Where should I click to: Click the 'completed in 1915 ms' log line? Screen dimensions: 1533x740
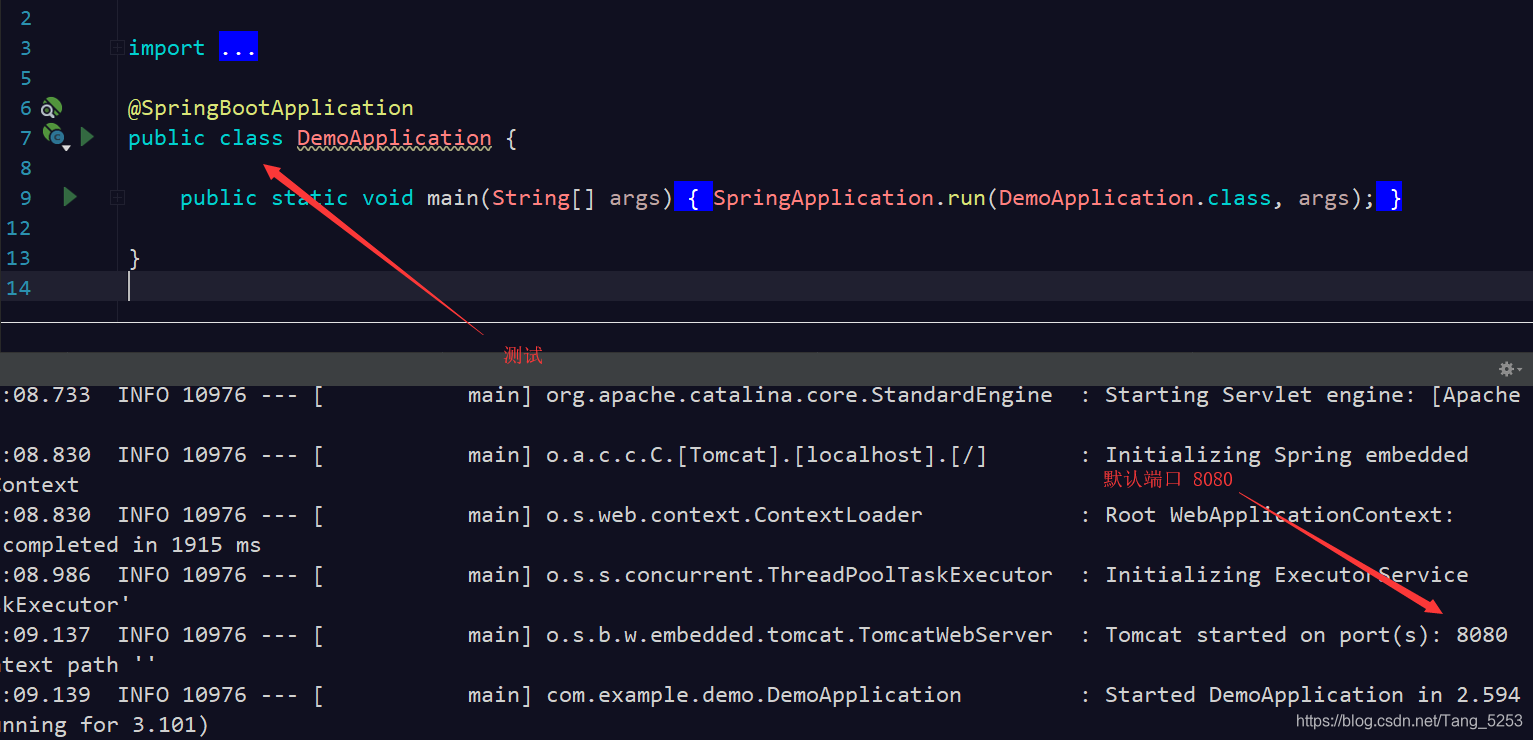point(131,545)
